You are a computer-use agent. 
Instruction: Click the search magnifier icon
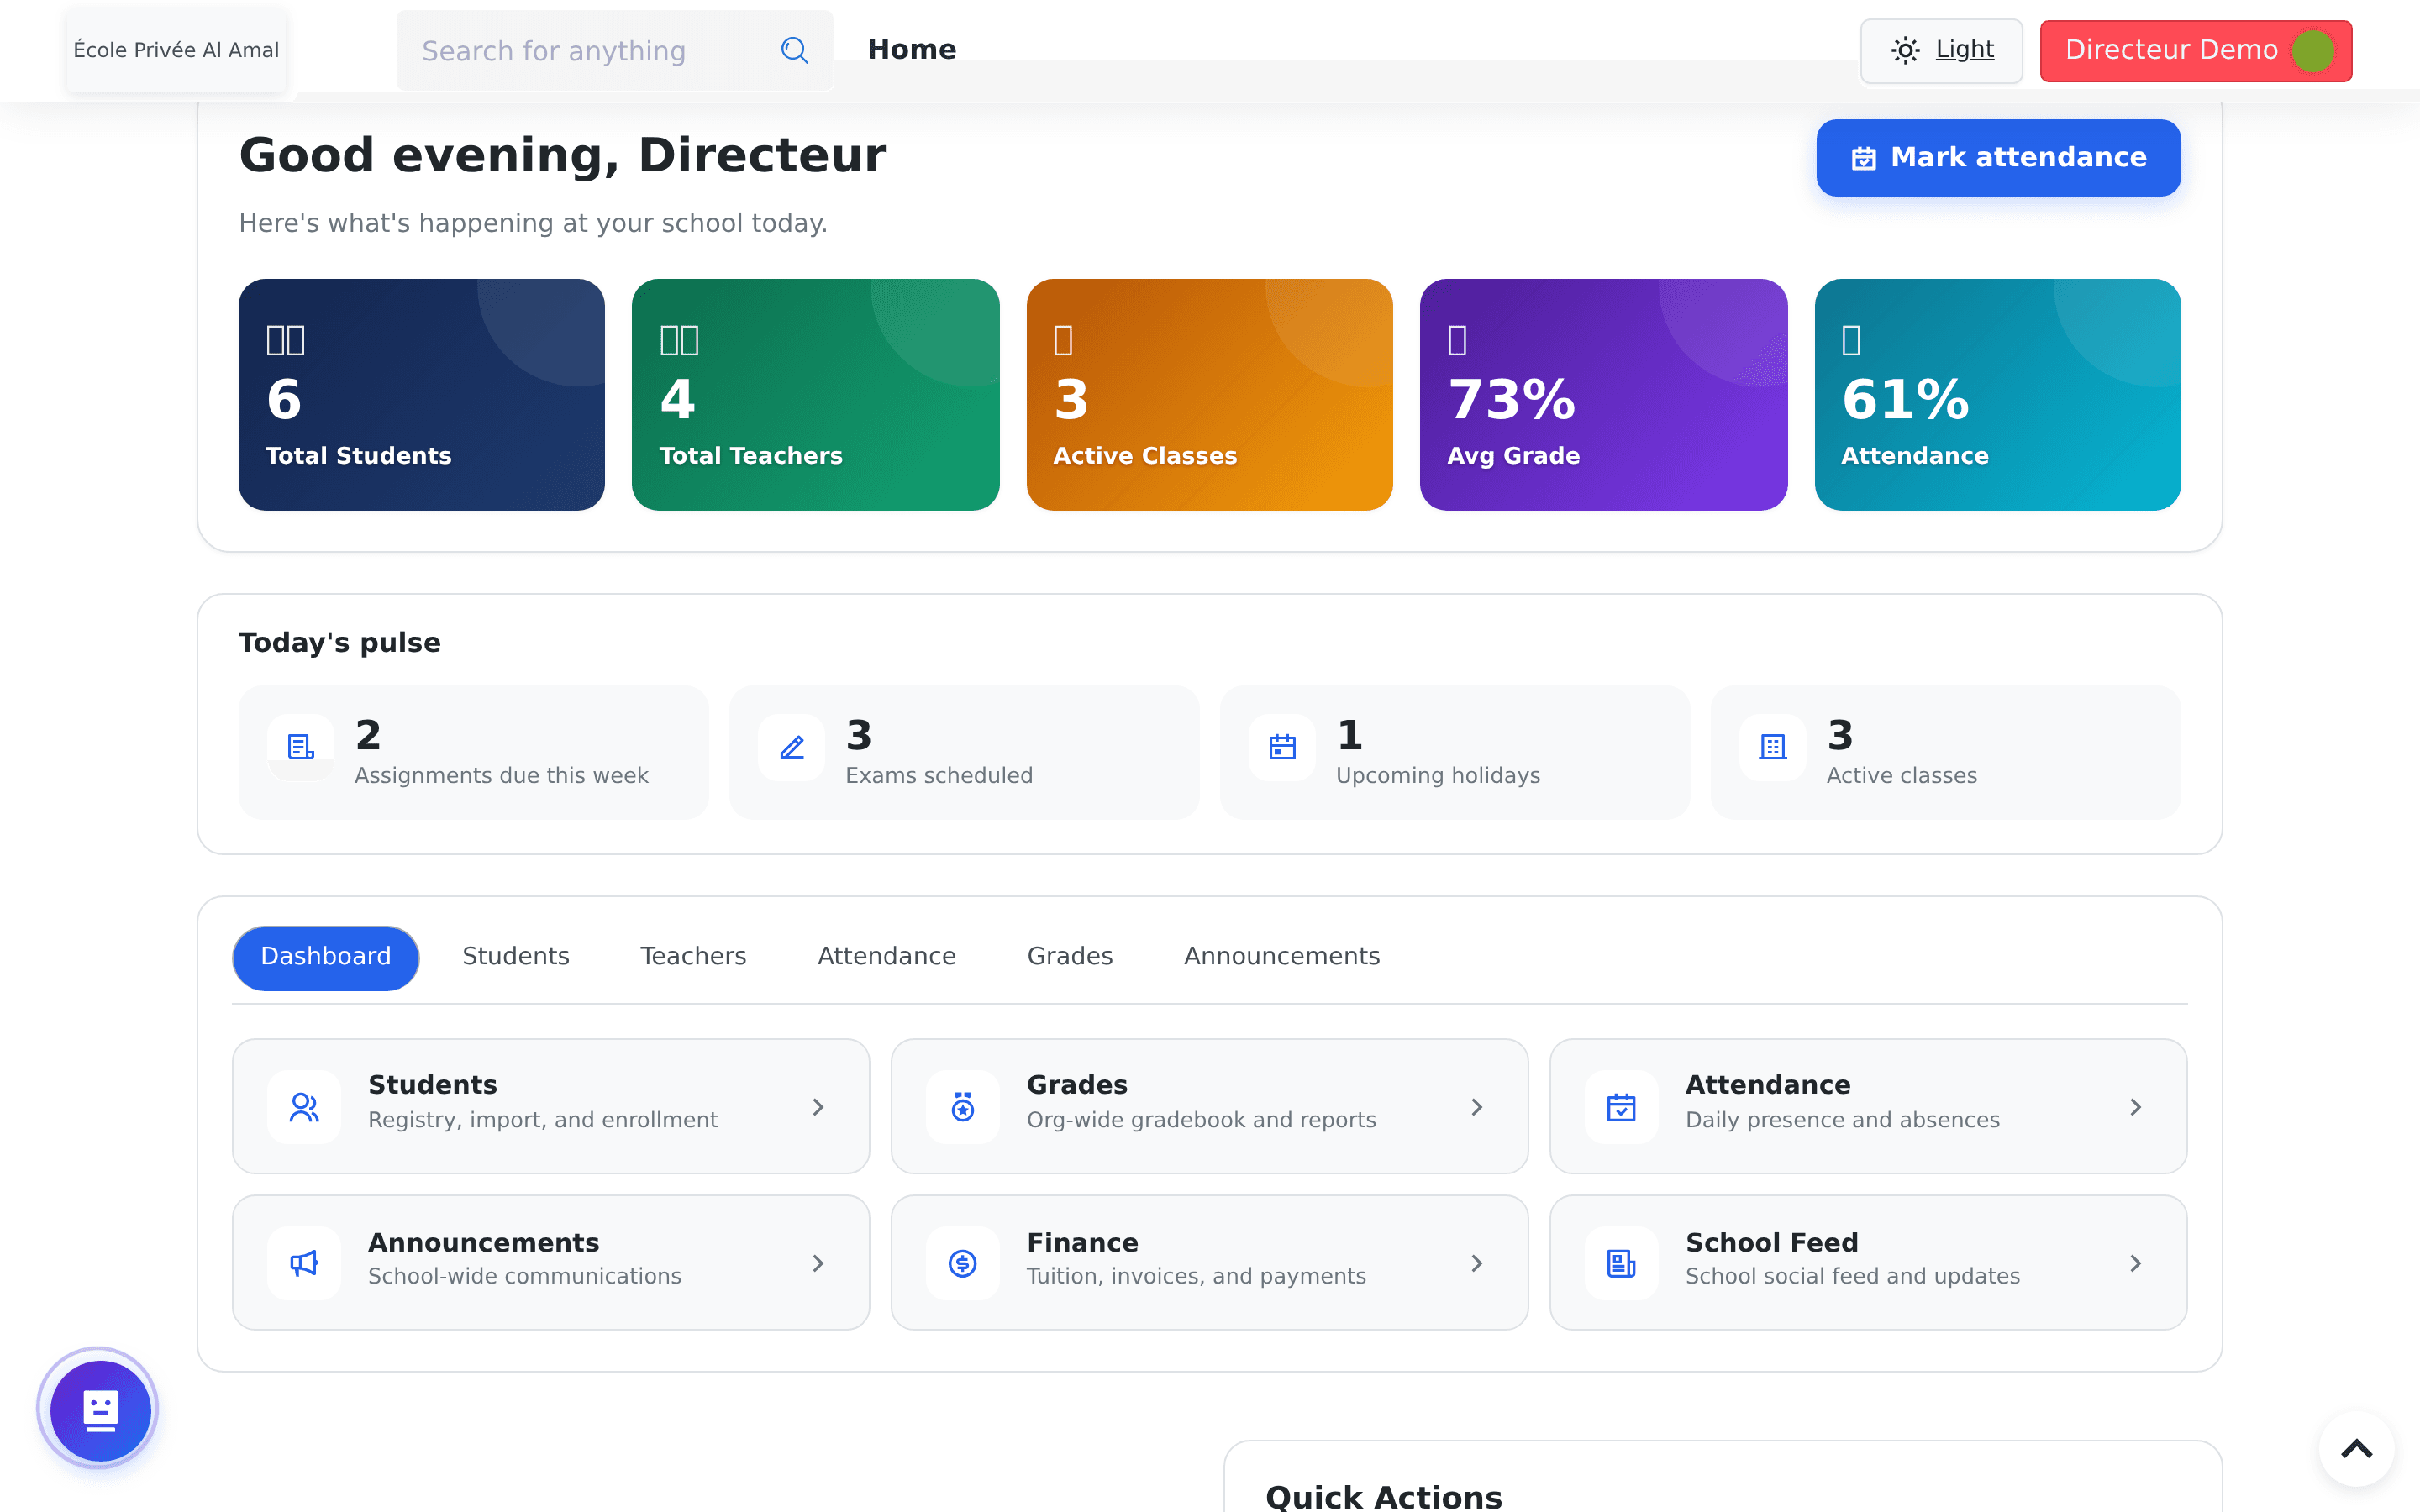point(794,50)
